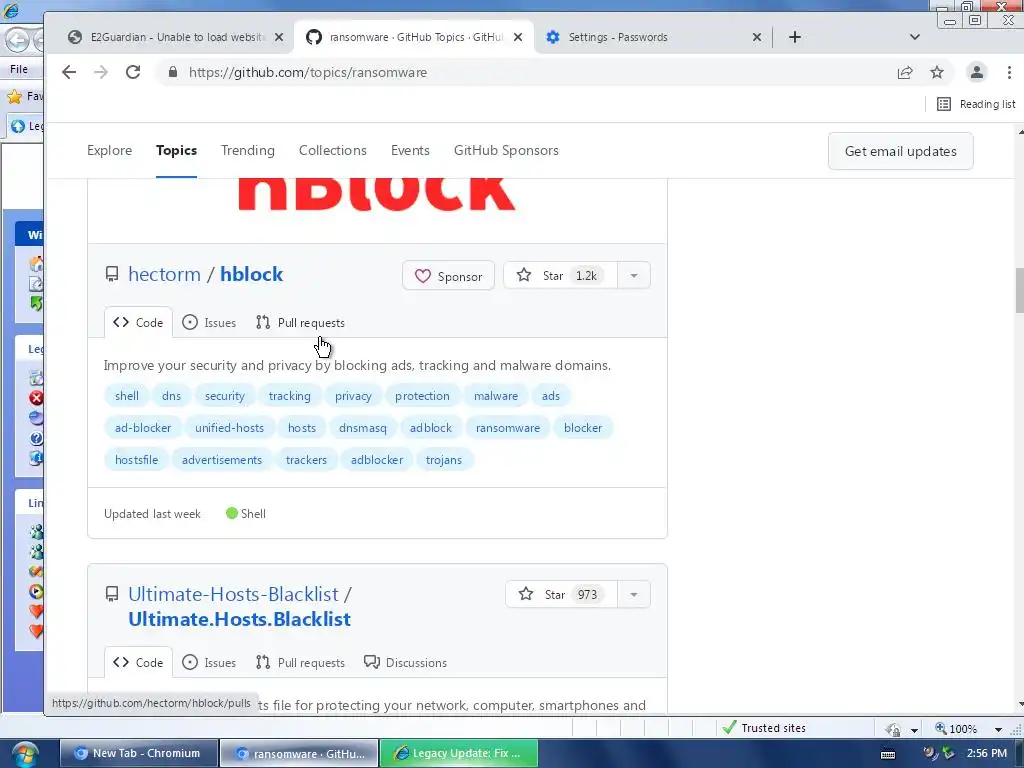Open the Events navigation link

pyautogui.click(x=410, y=150)
